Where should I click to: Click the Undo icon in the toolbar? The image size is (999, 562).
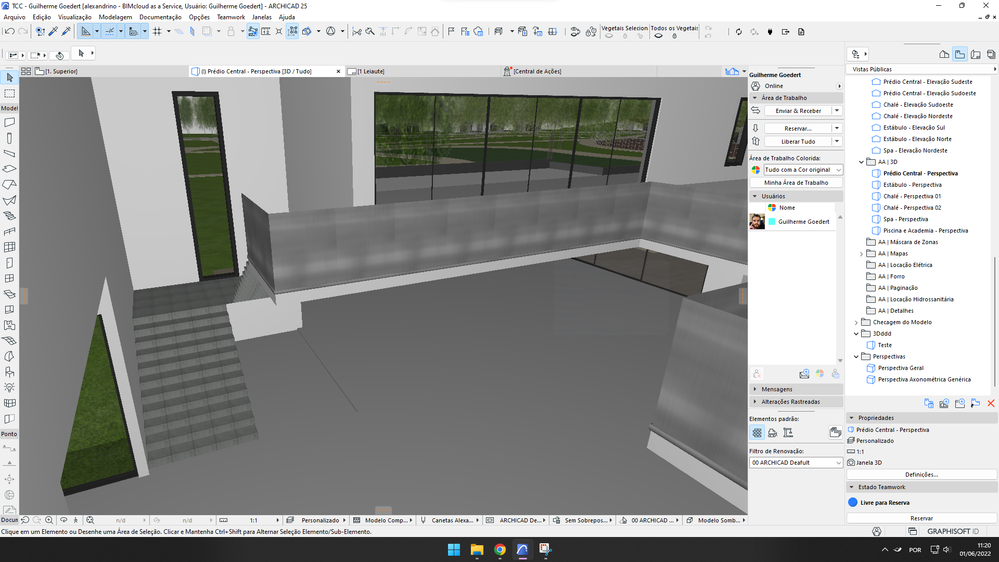tap(9, 32)
